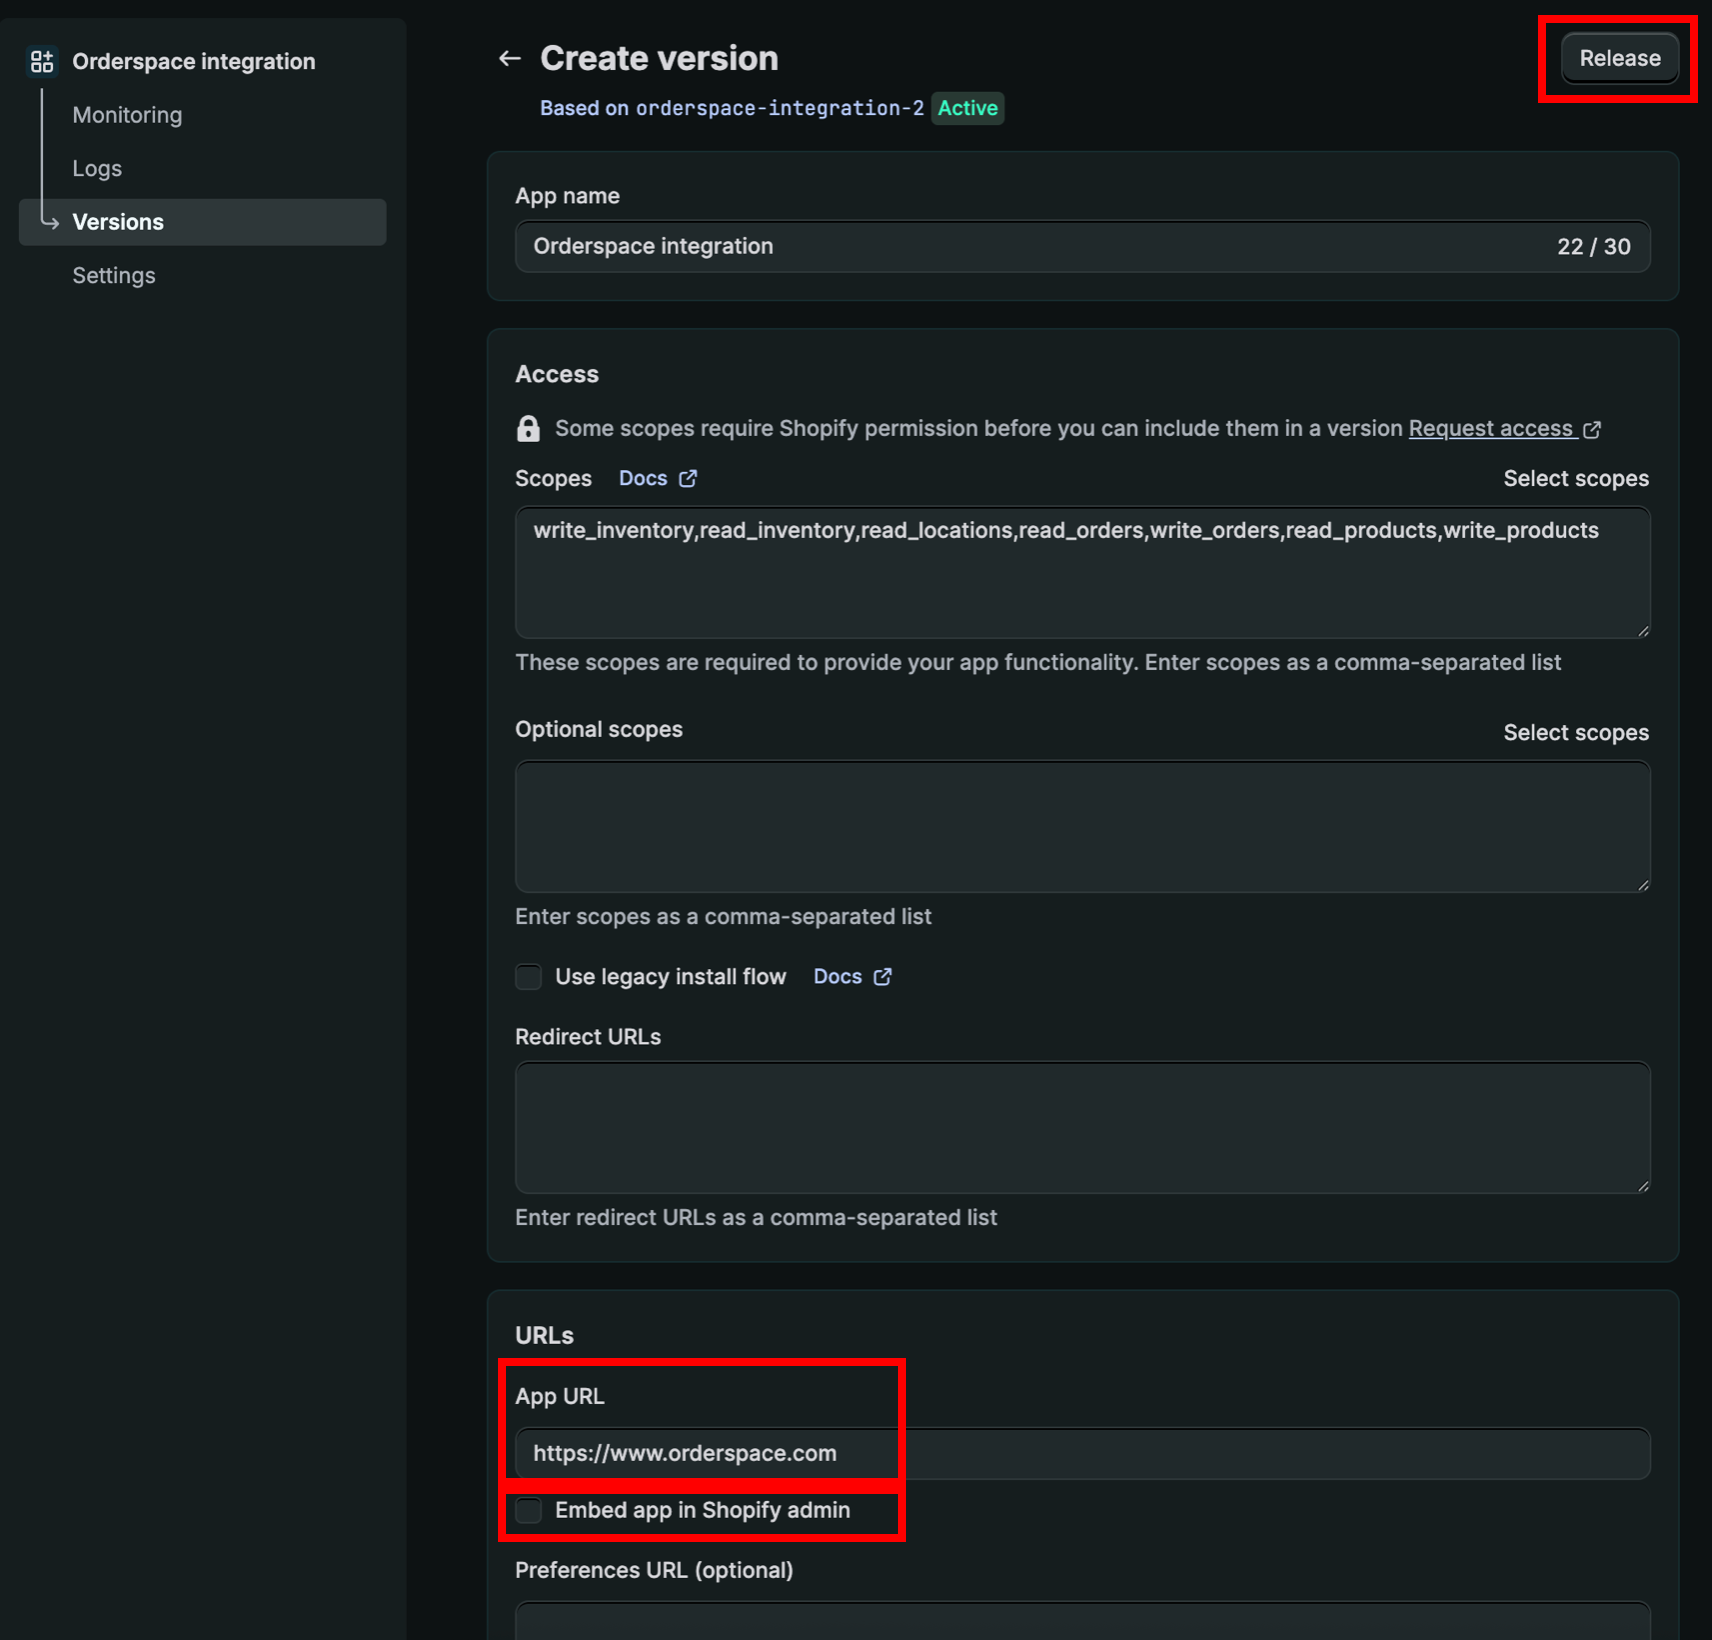The image size is (1712, 1640).
Task: Click the Optional scopes label
Action: click(x=599, y=730)
